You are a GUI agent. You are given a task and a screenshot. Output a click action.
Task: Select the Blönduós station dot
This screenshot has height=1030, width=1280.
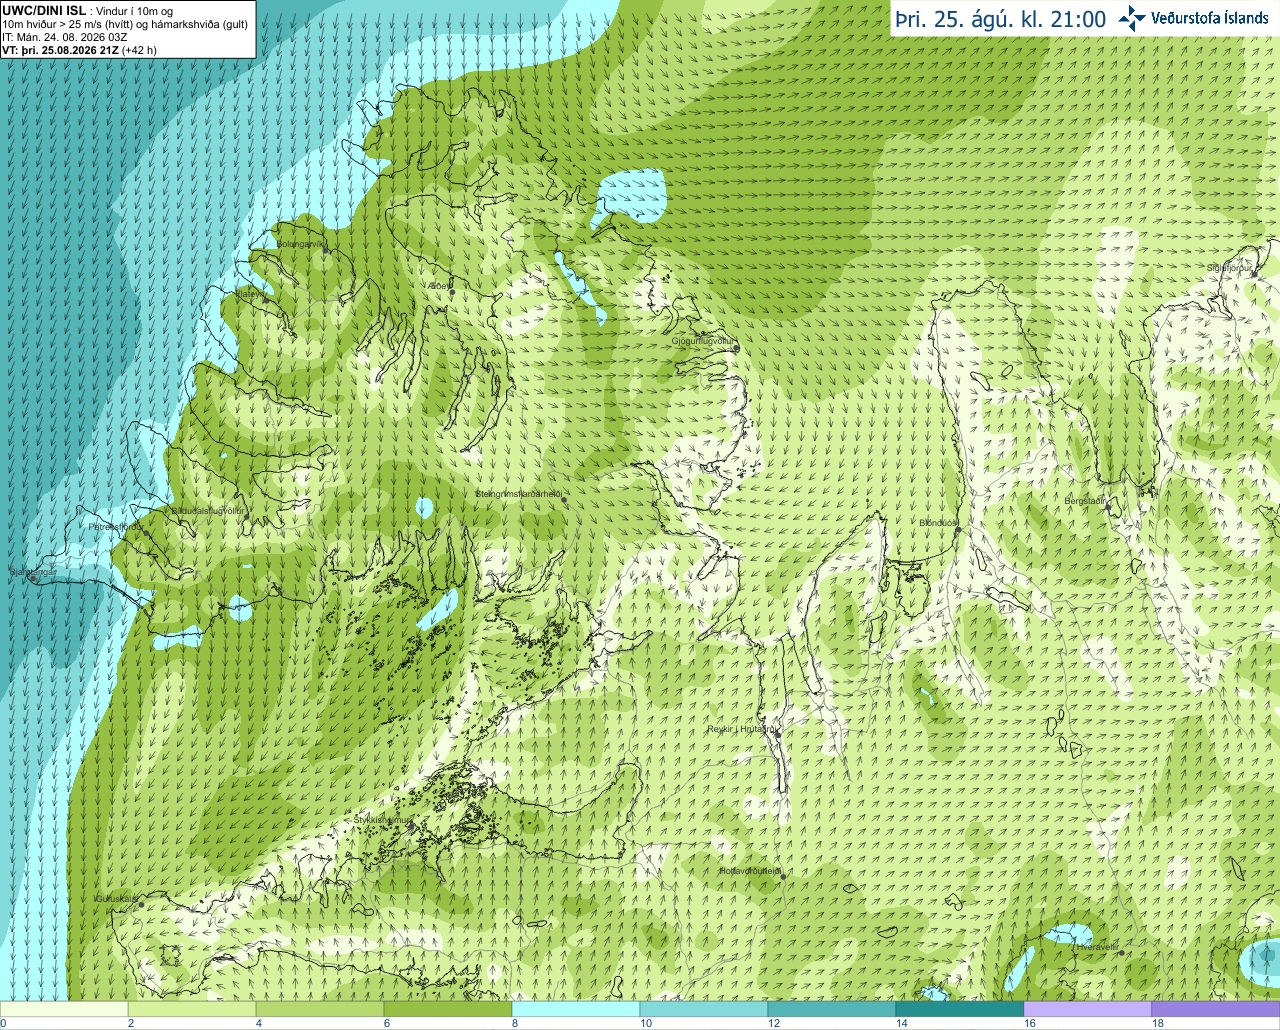point(958,530)
